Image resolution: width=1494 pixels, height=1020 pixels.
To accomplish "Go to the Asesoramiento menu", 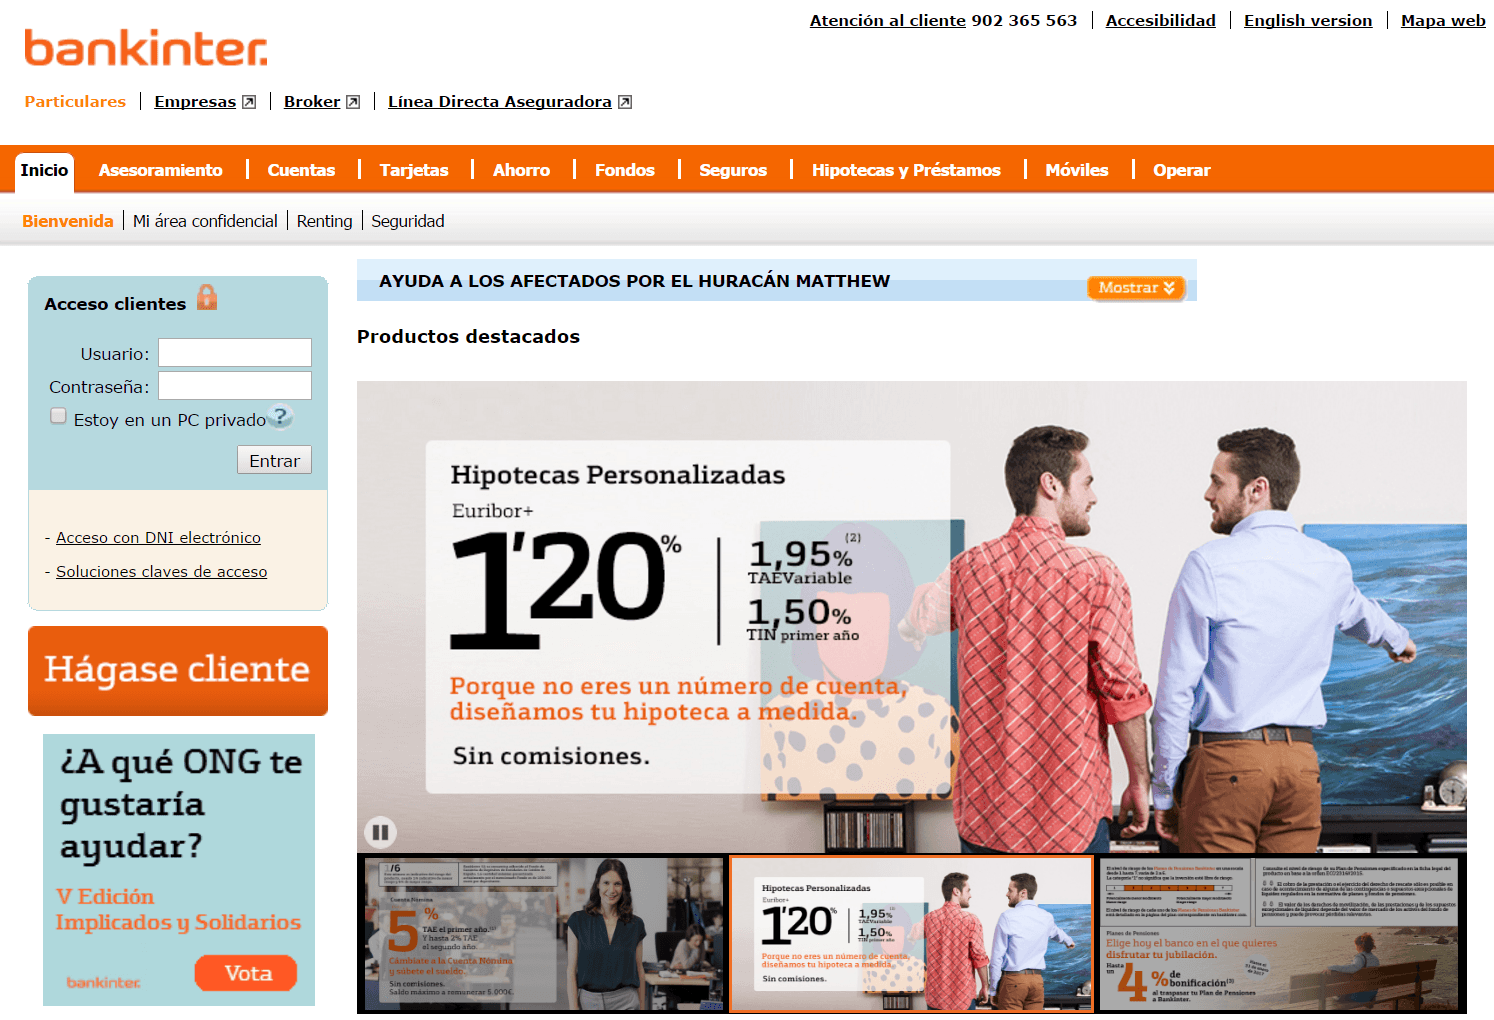I will [x=161, y=170].
